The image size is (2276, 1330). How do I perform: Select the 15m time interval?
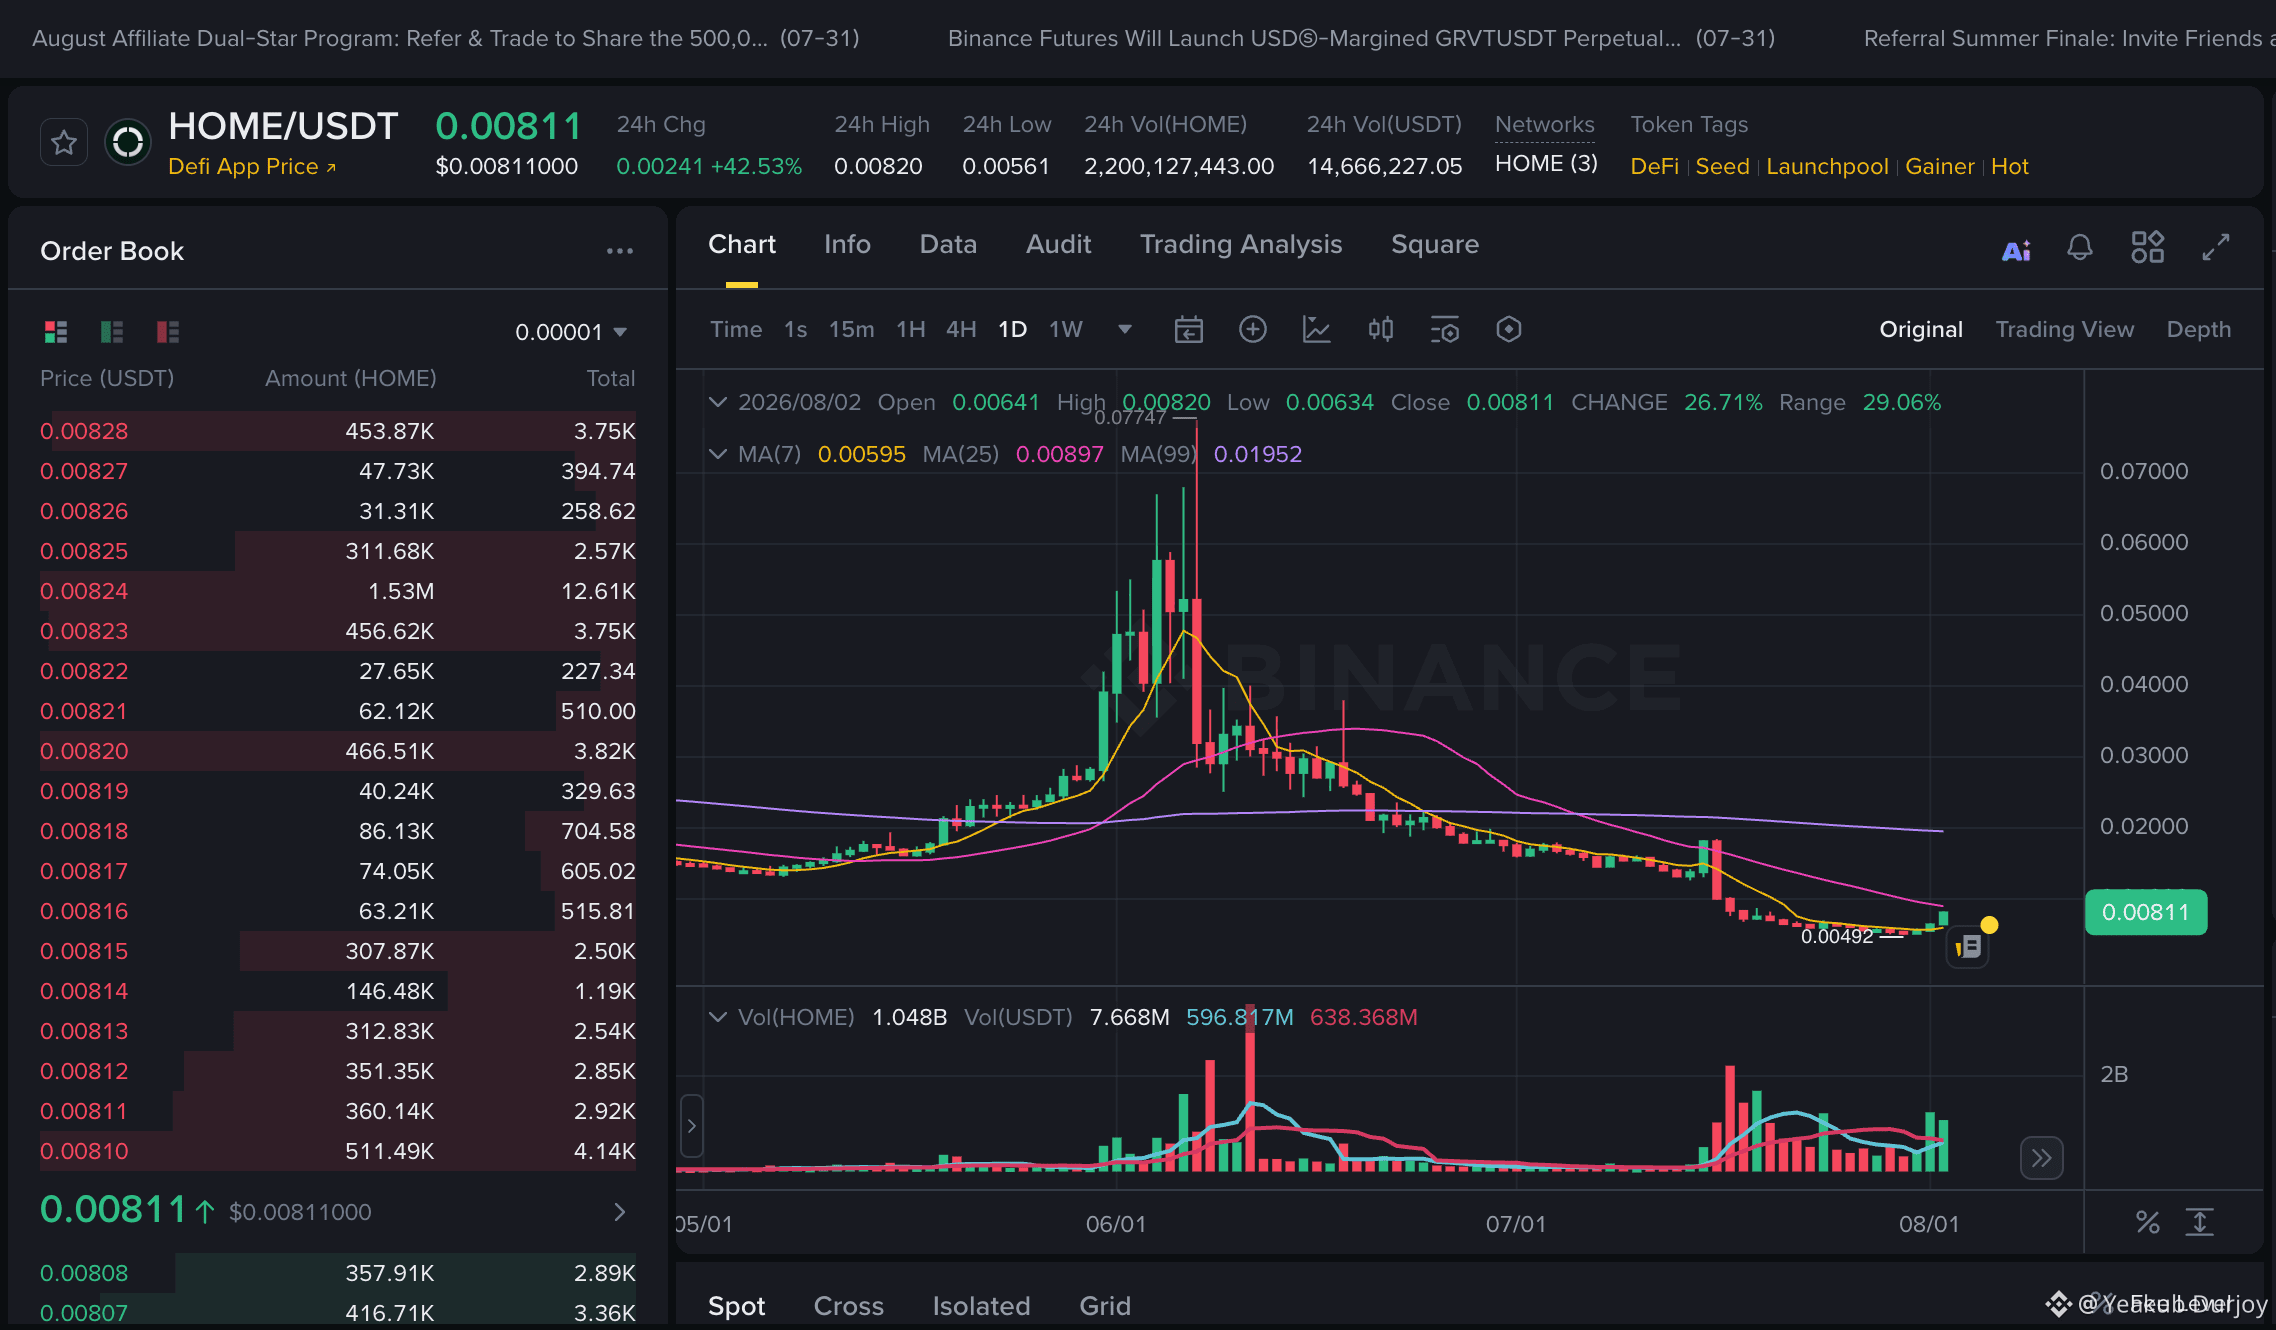click(851, 329)
